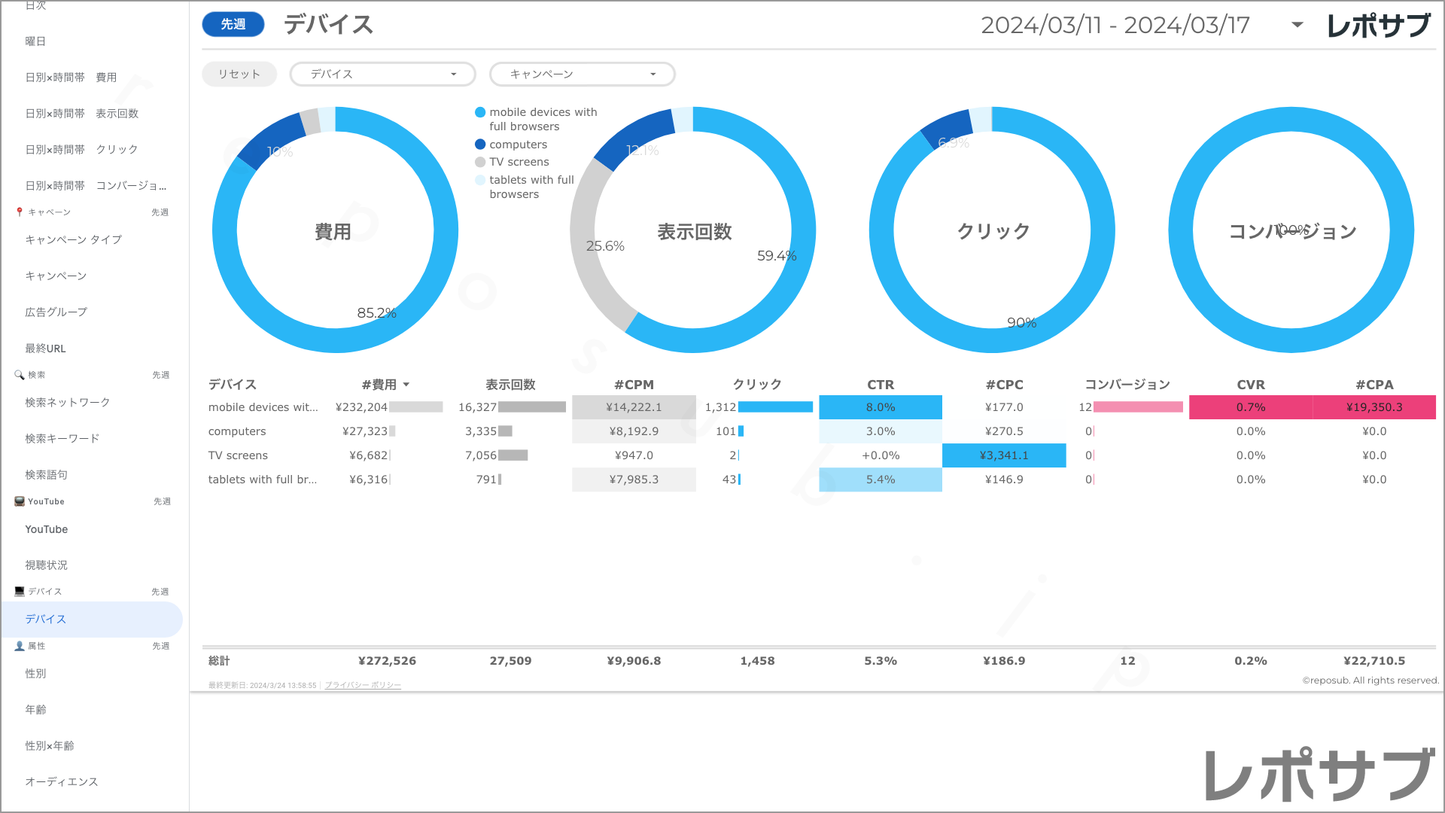1445x813 pixels.
Task: Open the プライバシー ポリシー link
Action: 363,685
